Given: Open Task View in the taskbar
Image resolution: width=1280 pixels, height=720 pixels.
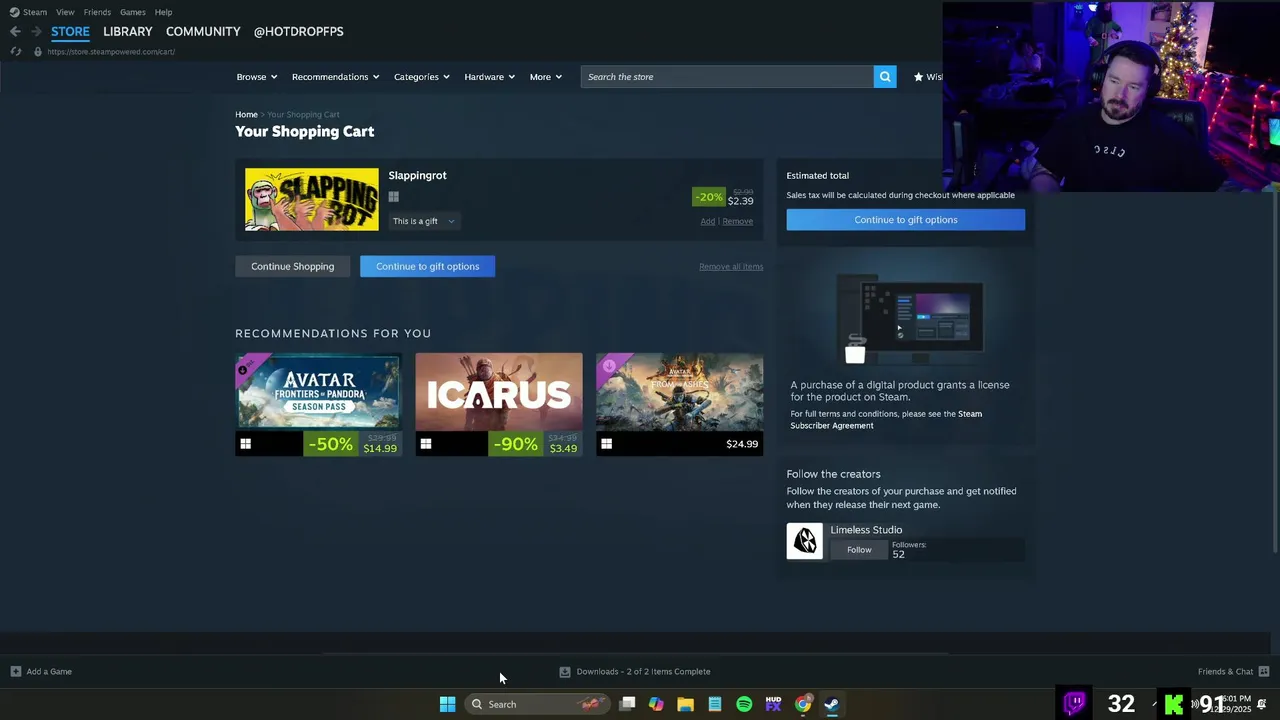Looking at the screenshot, I should pos(627,704).
